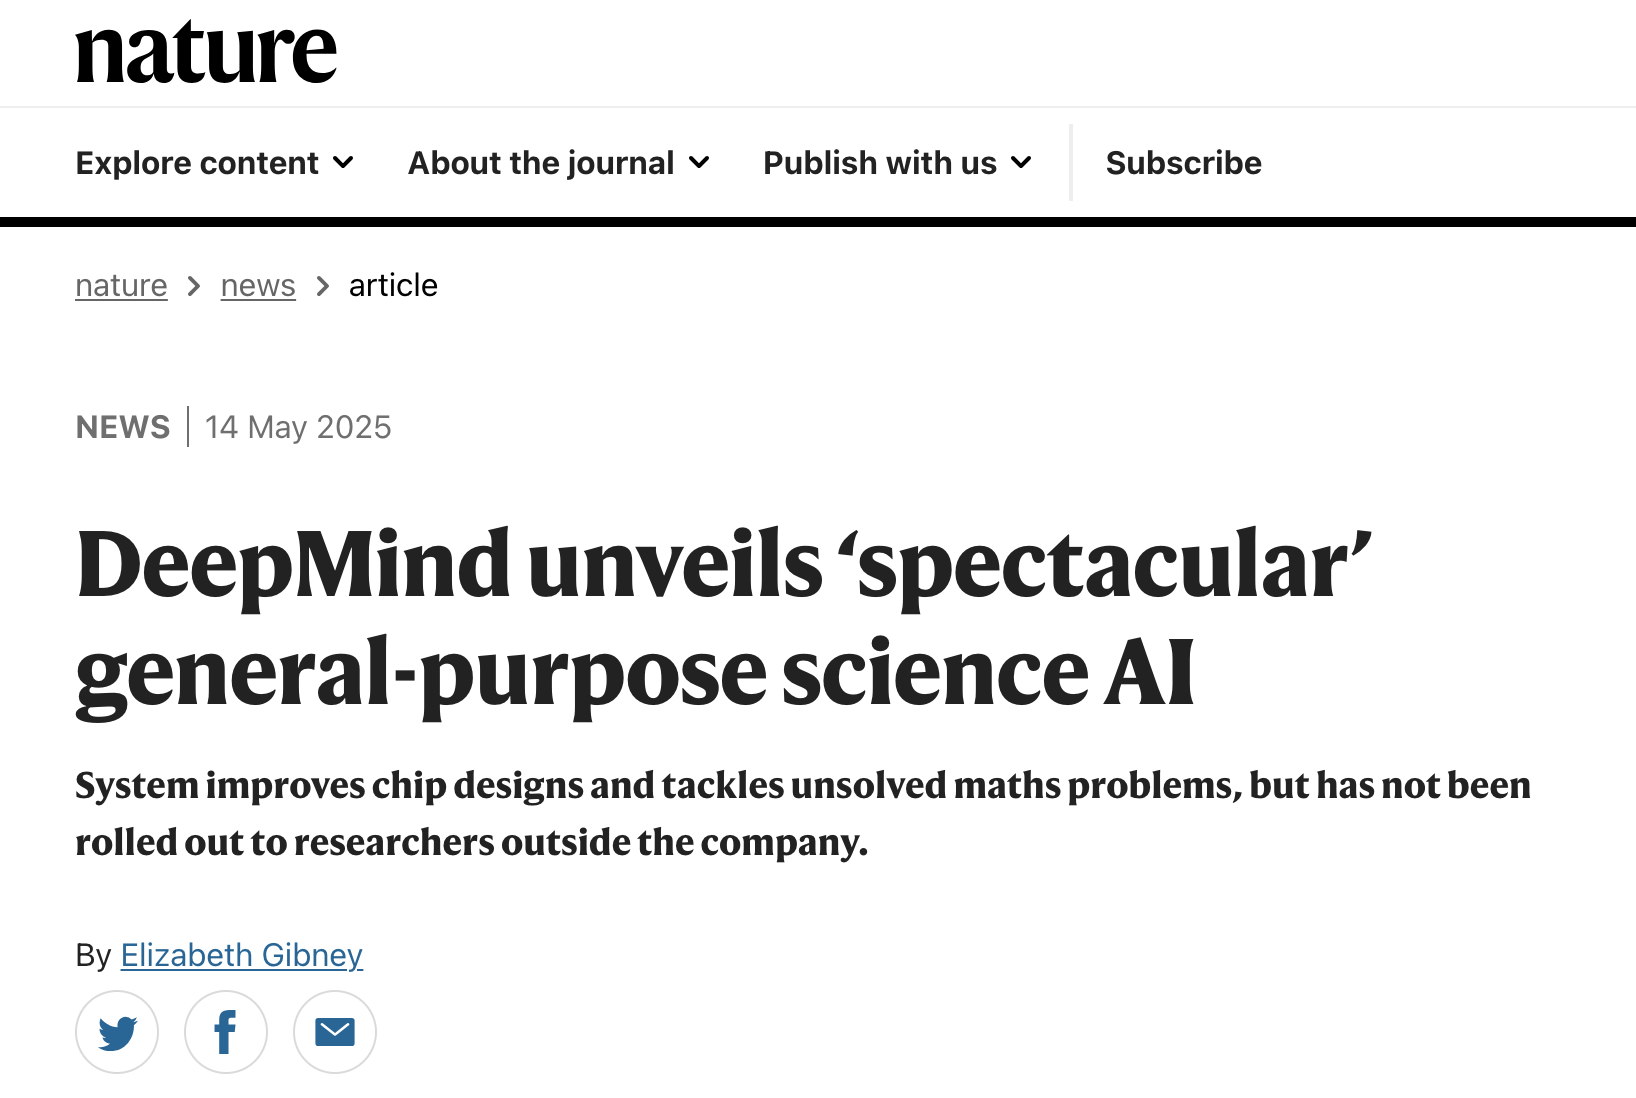1636x1098 pixels.
Task: Open the About the journal menu label
Action: pyautogui.click(x=541, y=163)
